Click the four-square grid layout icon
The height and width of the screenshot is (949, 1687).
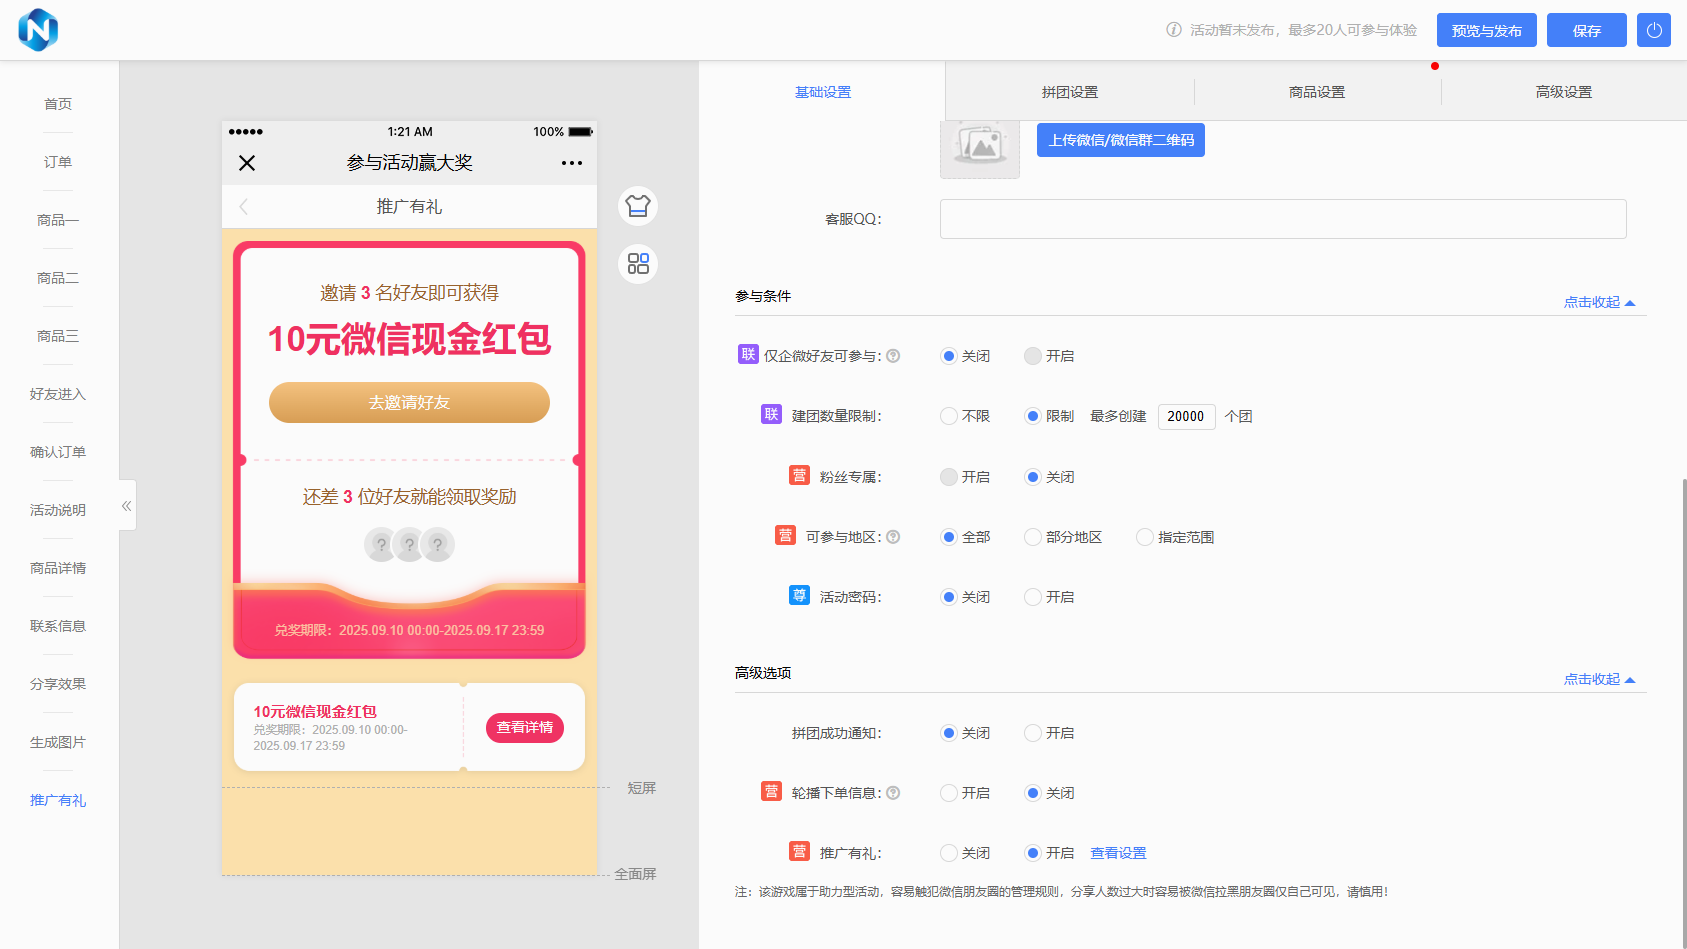tap(638, 264)
